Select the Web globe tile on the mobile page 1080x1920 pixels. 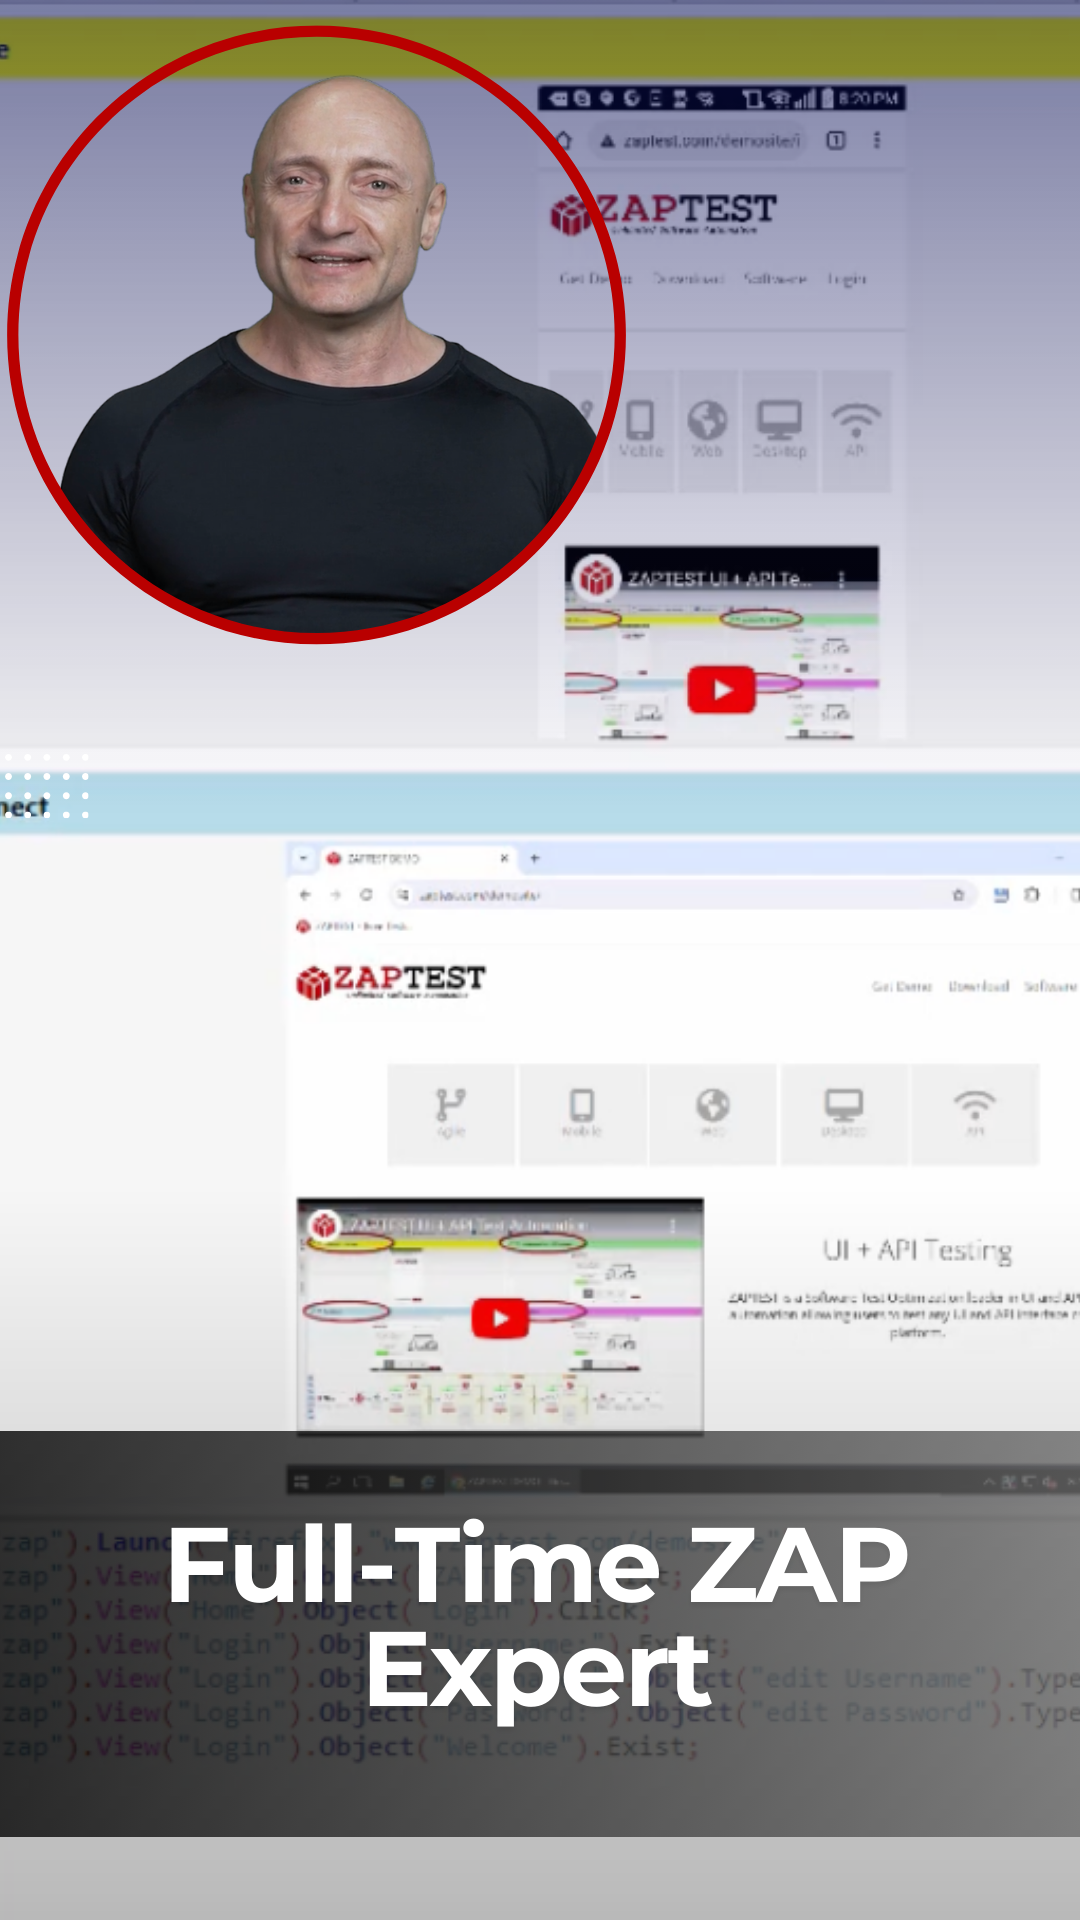(x=708, y=431)
